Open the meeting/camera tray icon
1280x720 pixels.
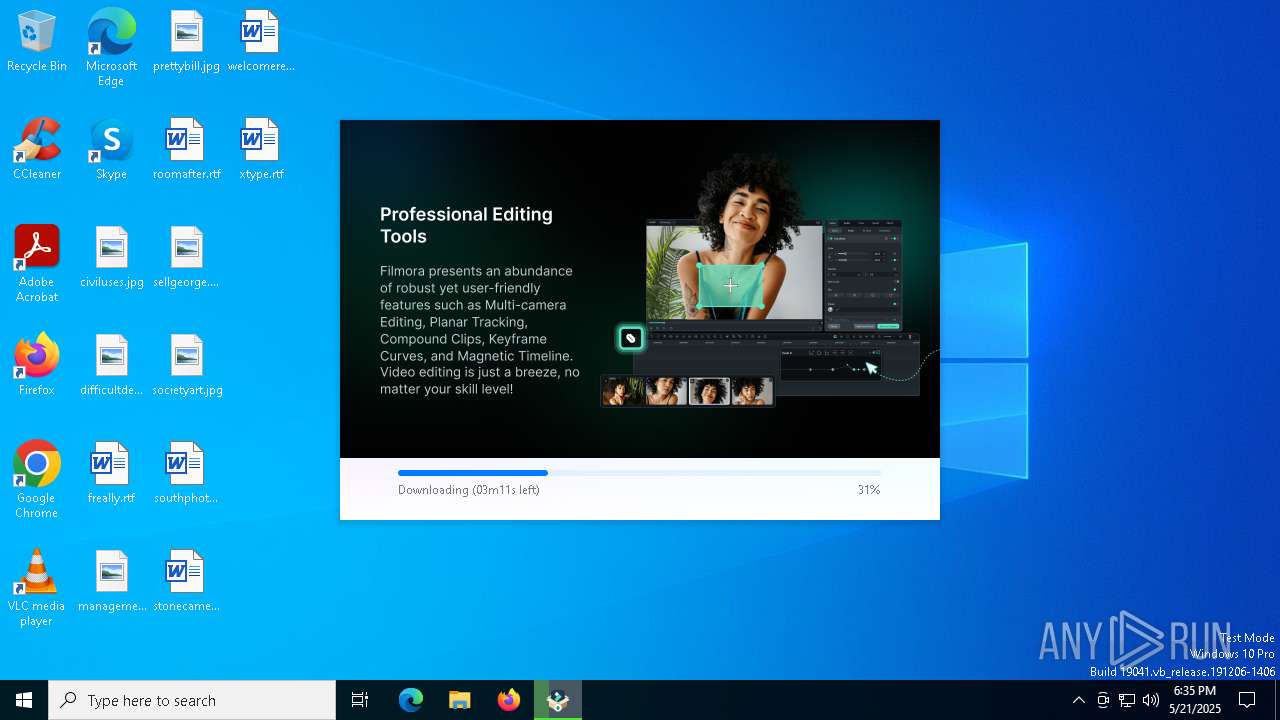1103,700
